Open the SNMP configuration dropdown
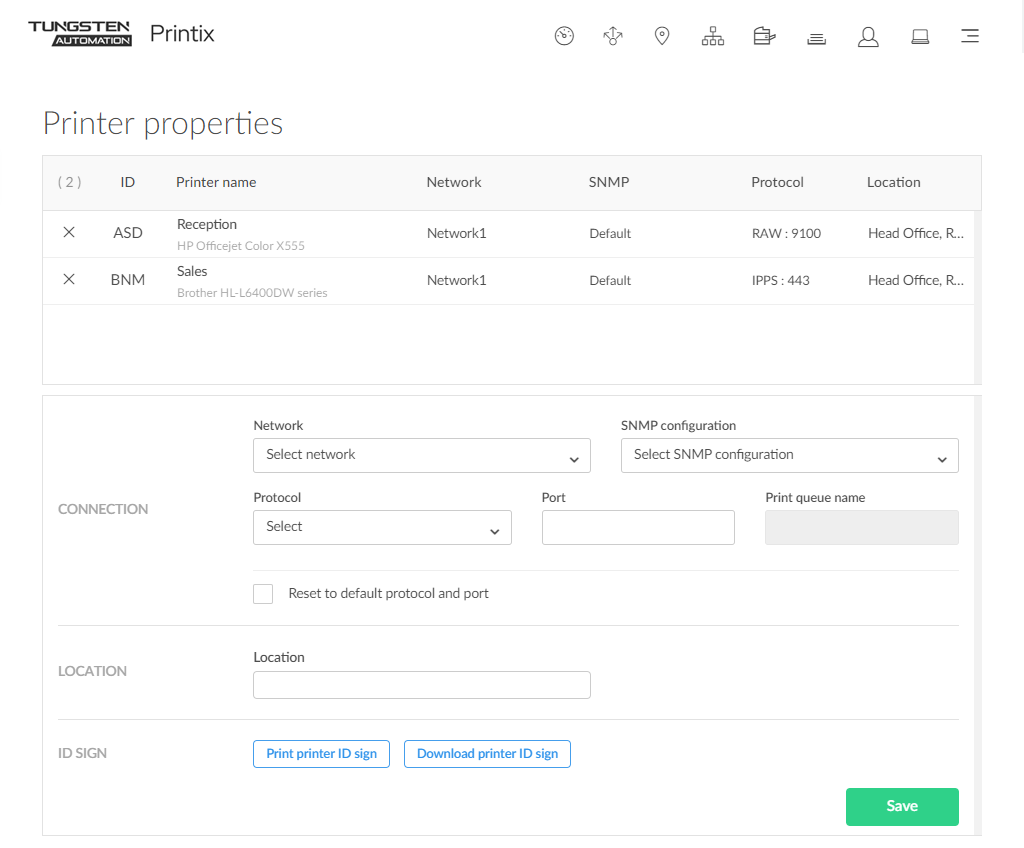 click(x=789, y=455)
